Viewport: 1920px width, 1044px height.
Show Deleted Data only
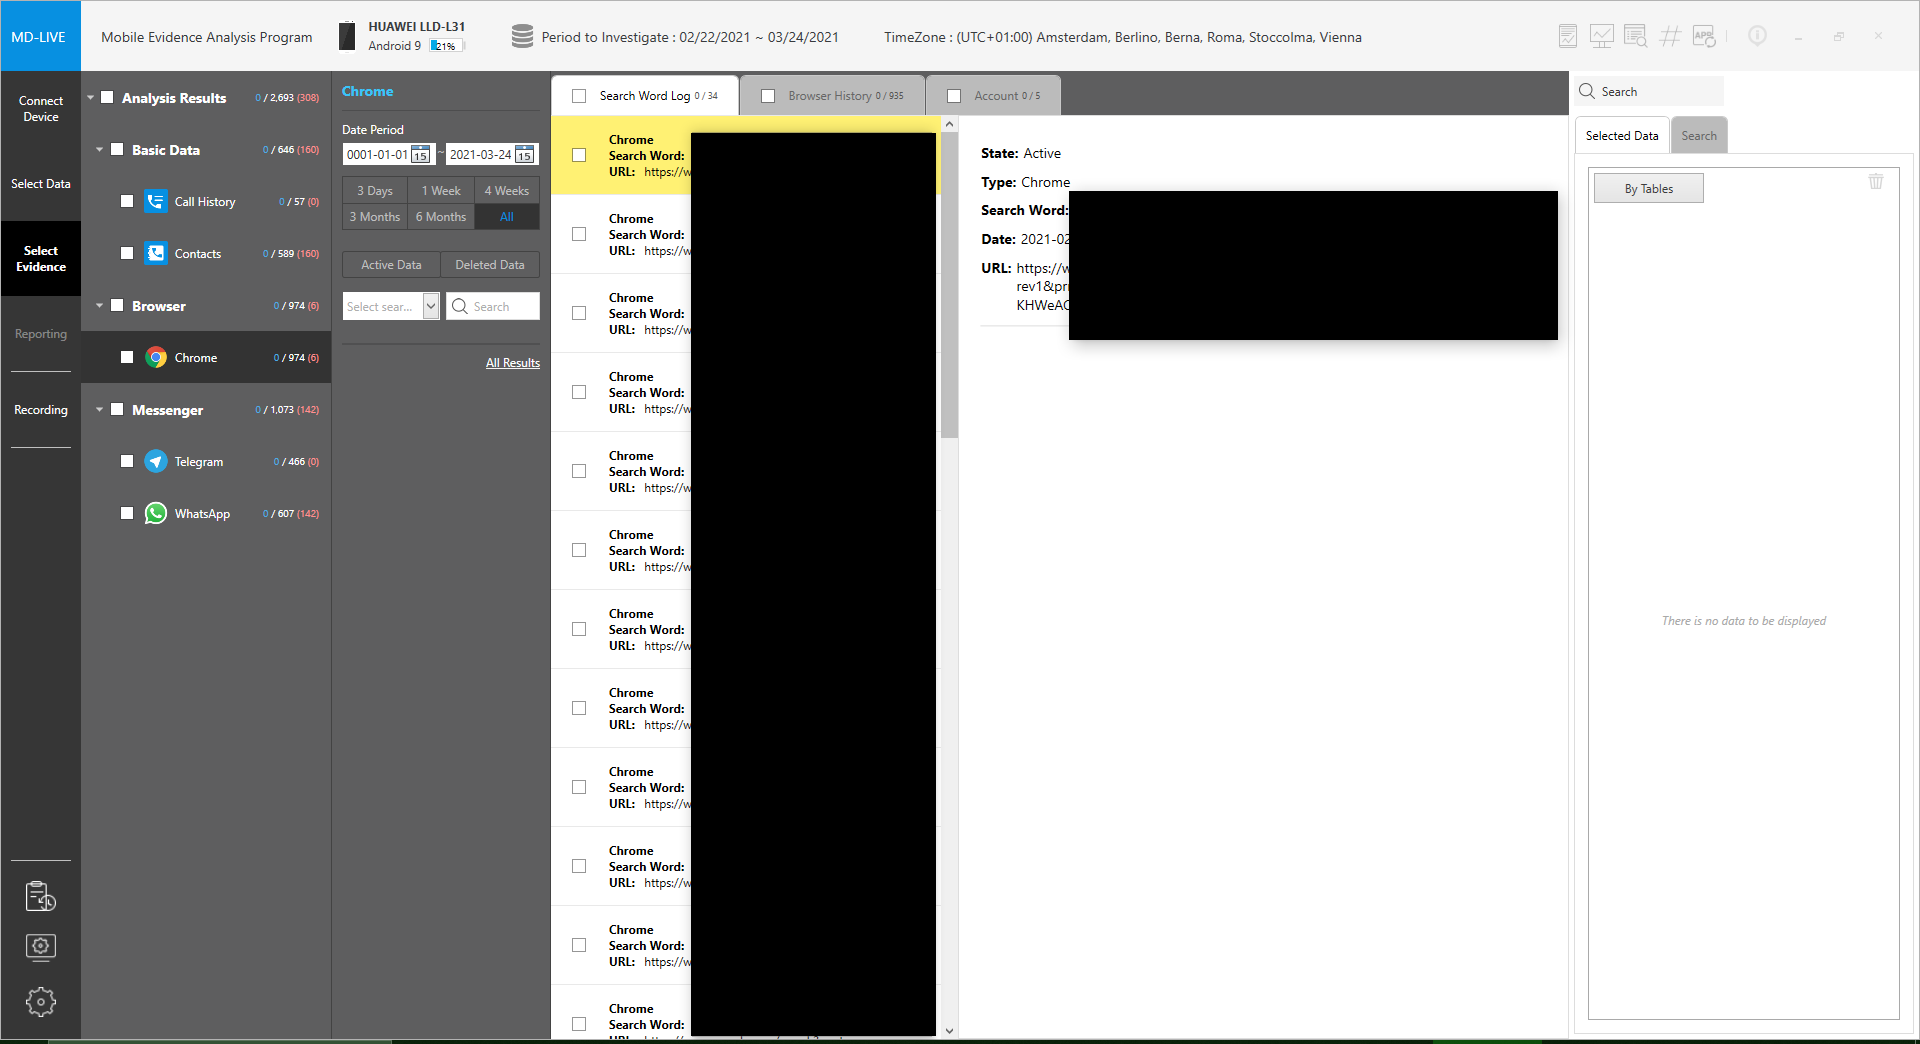pos(490,265)
